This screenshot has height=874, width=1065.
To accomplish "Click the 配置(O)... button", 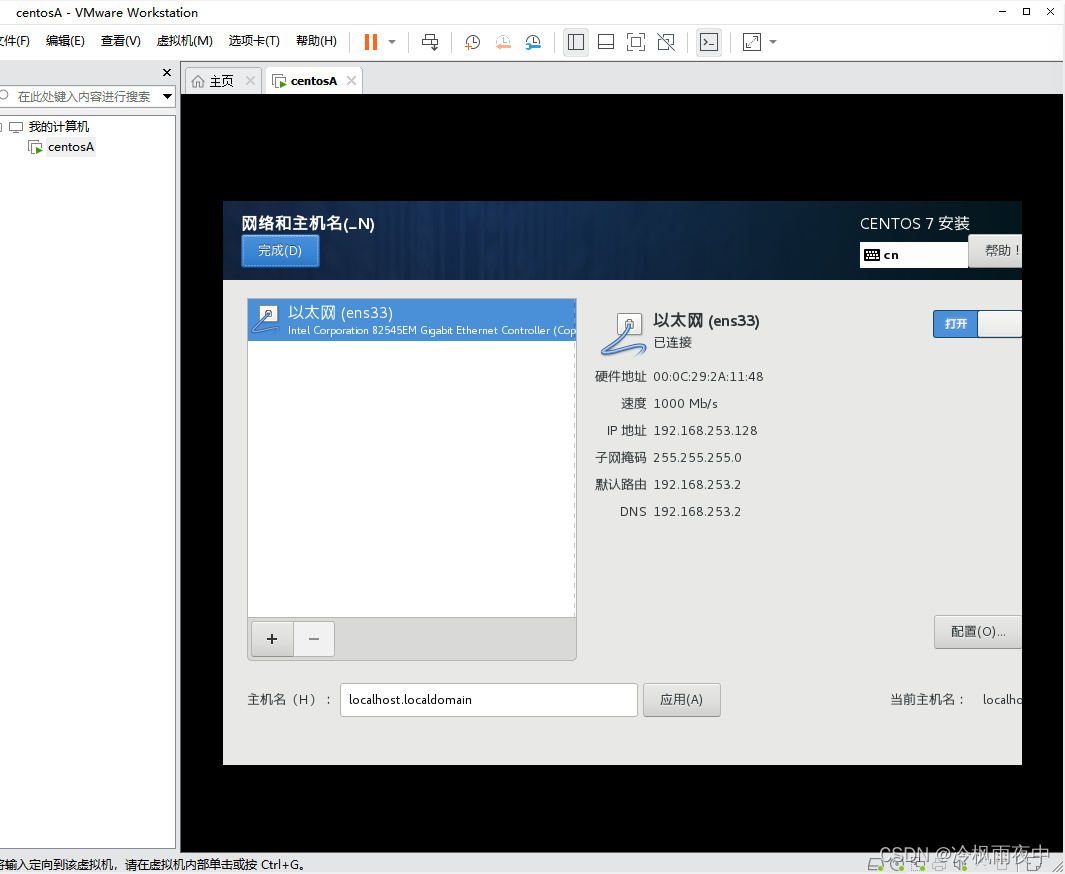I will pyautogui.click(x=977, y=632).
